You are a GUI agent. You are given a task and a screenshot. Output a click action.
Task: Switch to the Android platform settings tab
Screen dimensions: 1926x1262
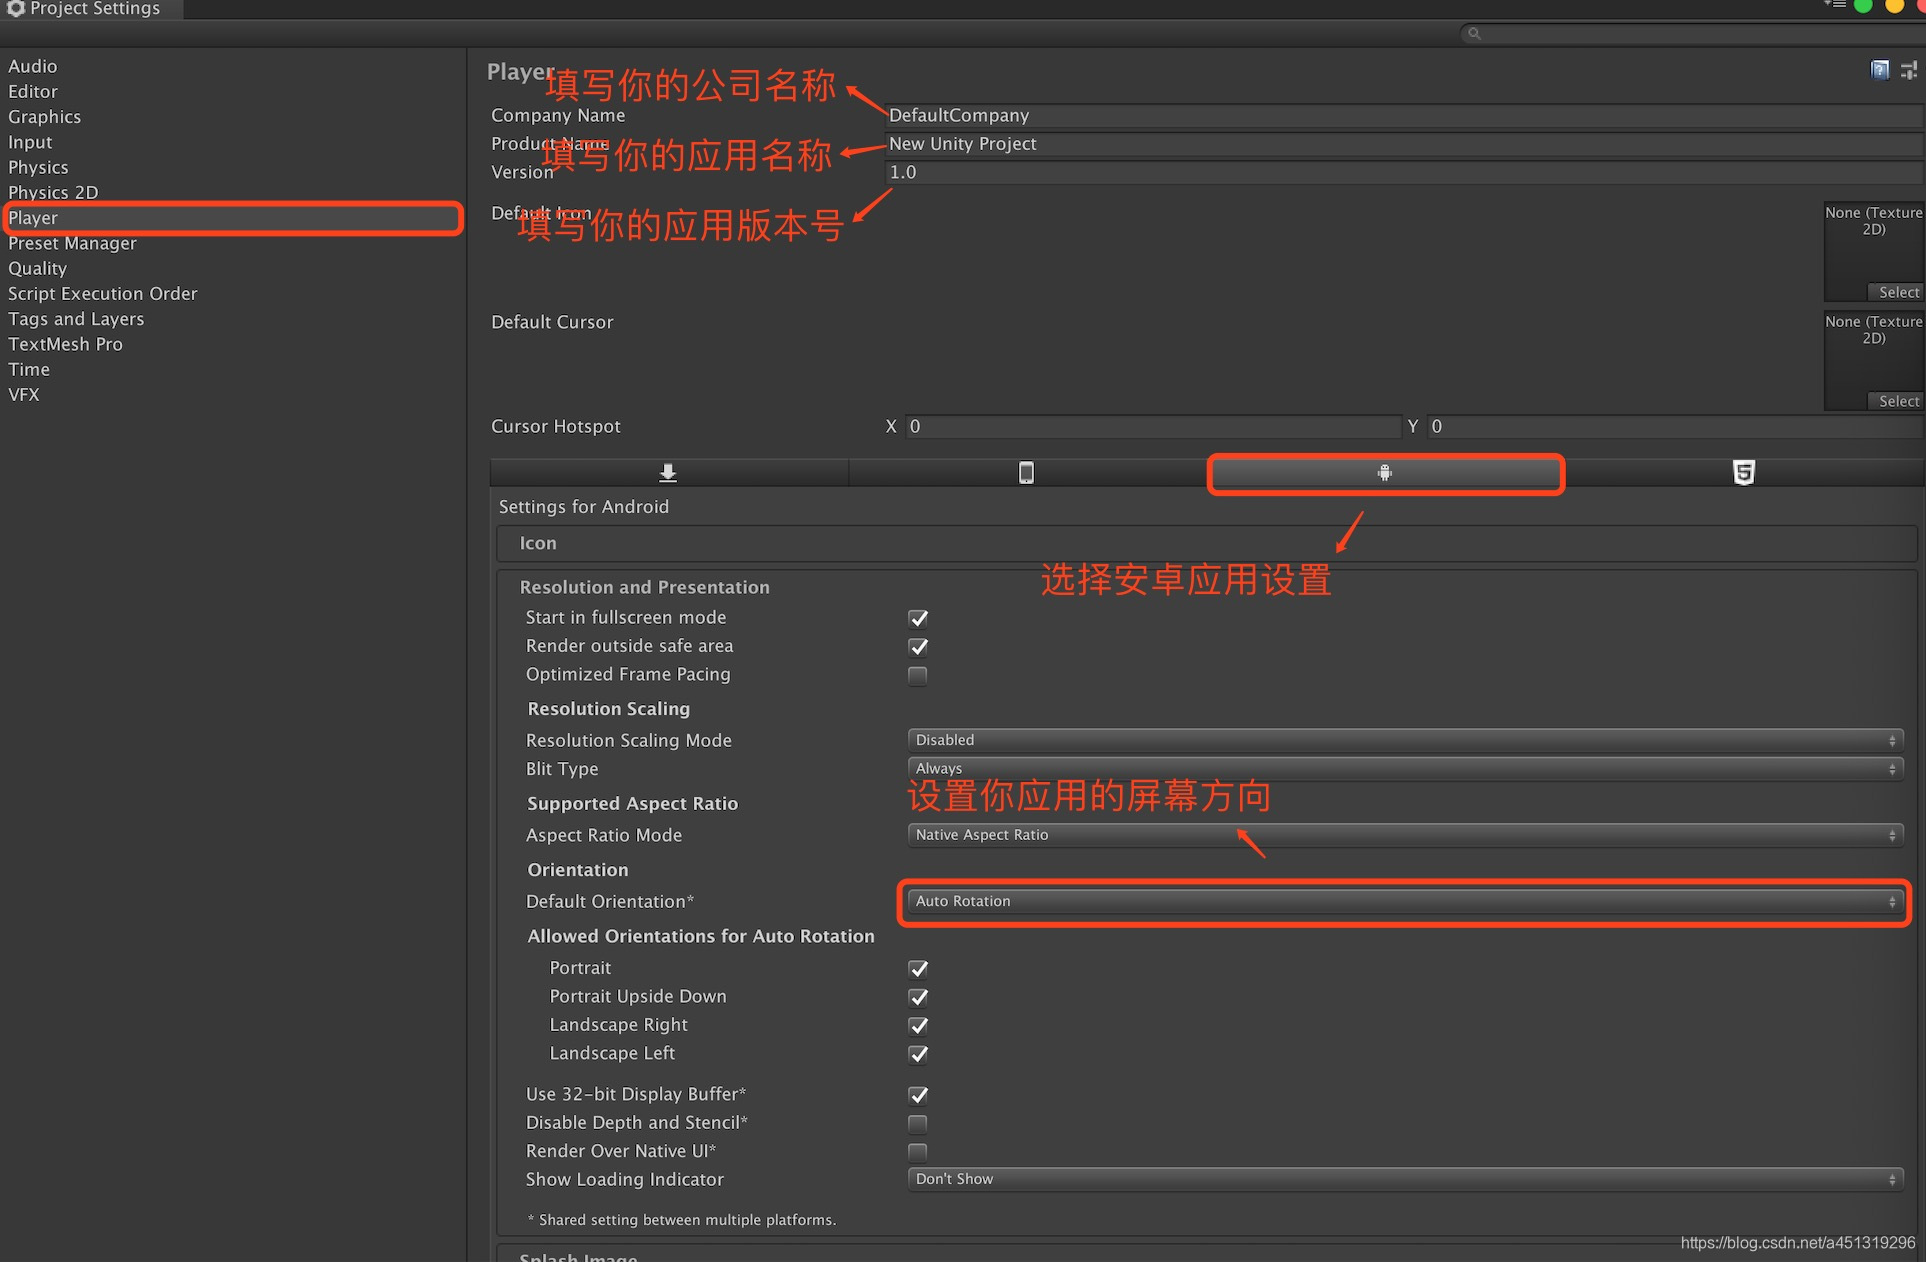click(1384, 473)
